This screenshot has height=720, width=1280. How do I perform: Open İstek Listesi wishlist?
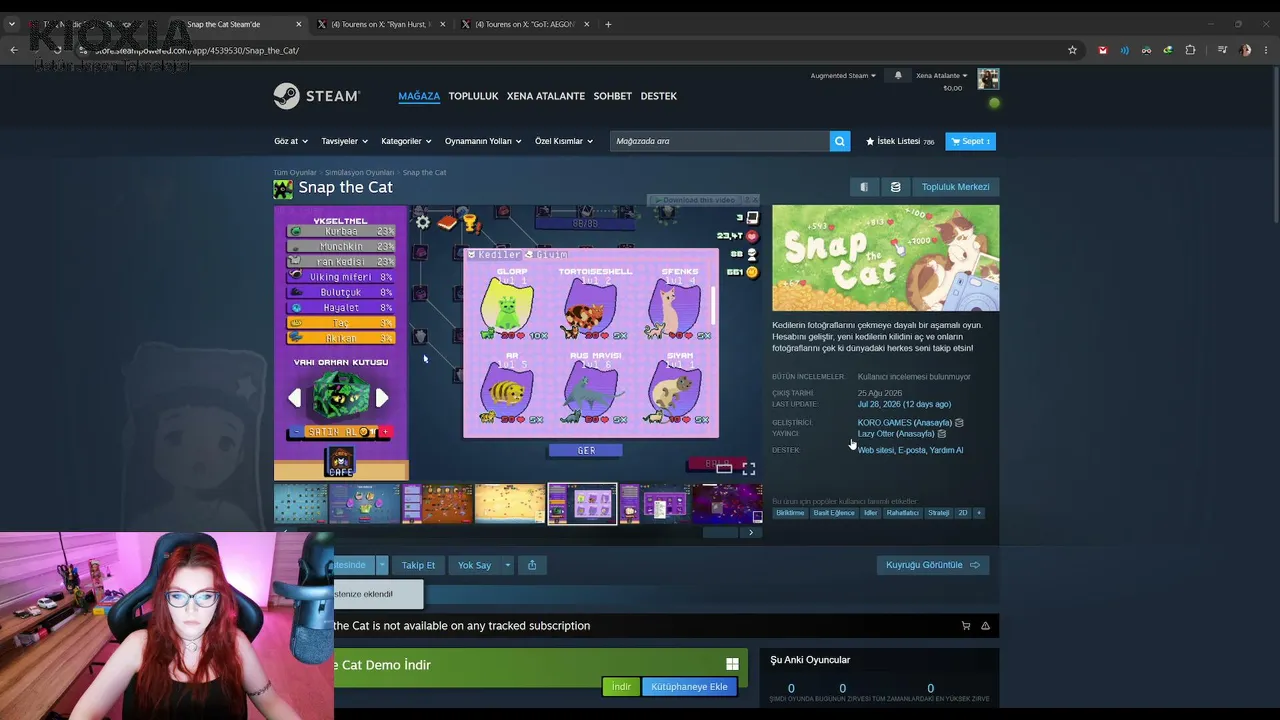[900, 141]
